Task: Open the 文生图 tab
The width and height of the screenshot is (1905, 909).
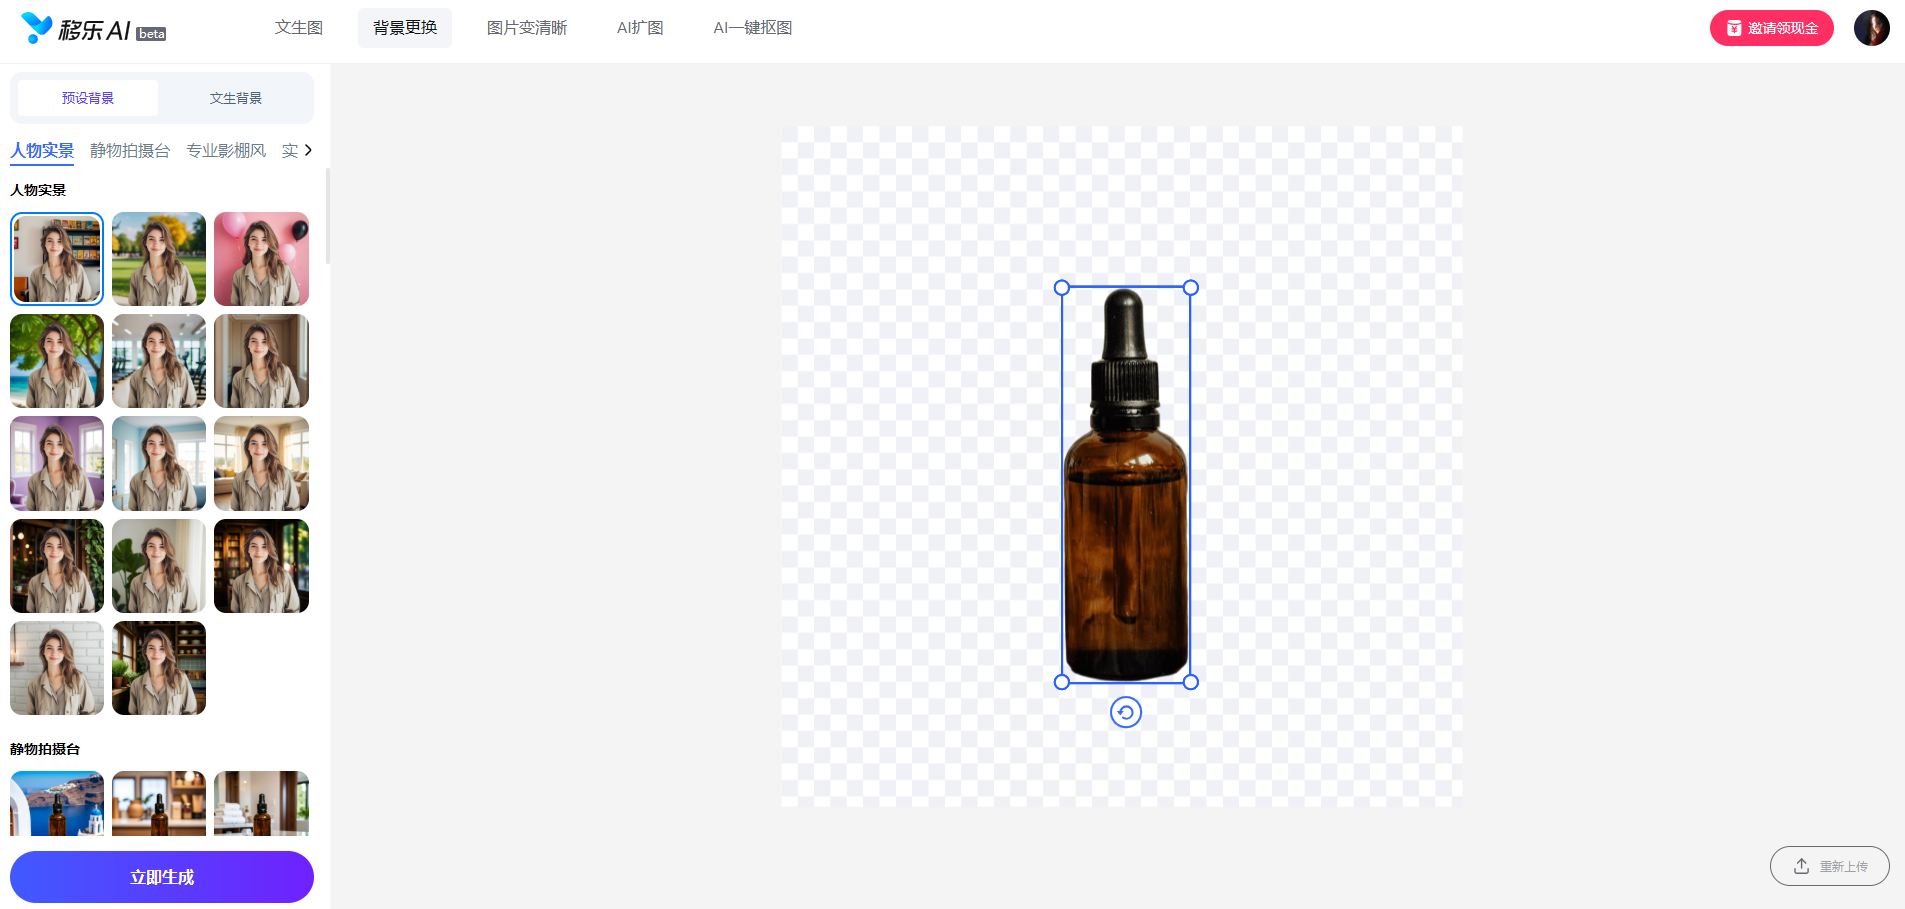Action: (x=299, y=28)
